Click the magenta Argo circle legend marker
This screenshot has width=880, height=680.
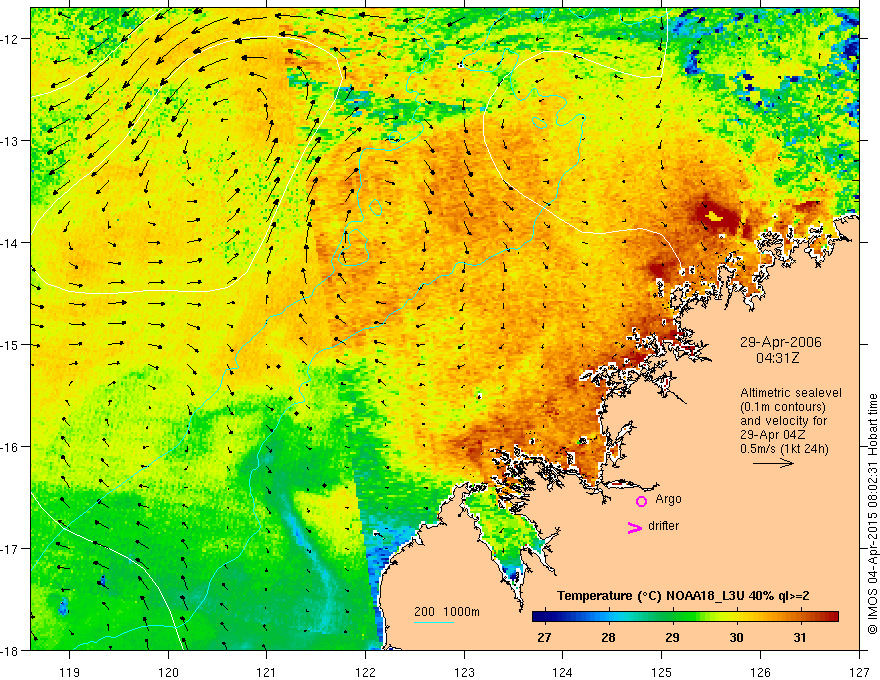point(641,501)
